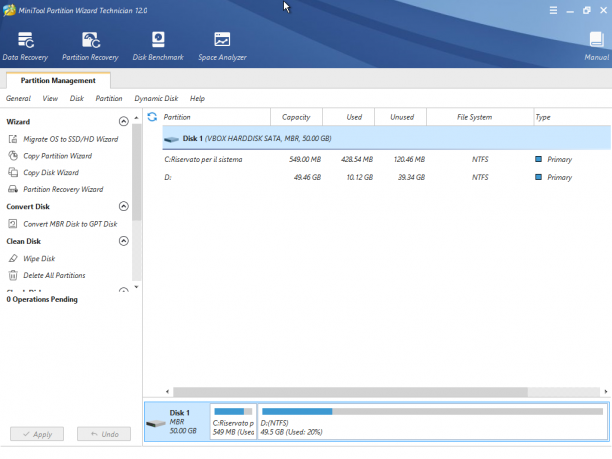The image size is (612, 459).
Task: Select the C:Riservato per il sistema partition row
Action: [x=386, y=159]
